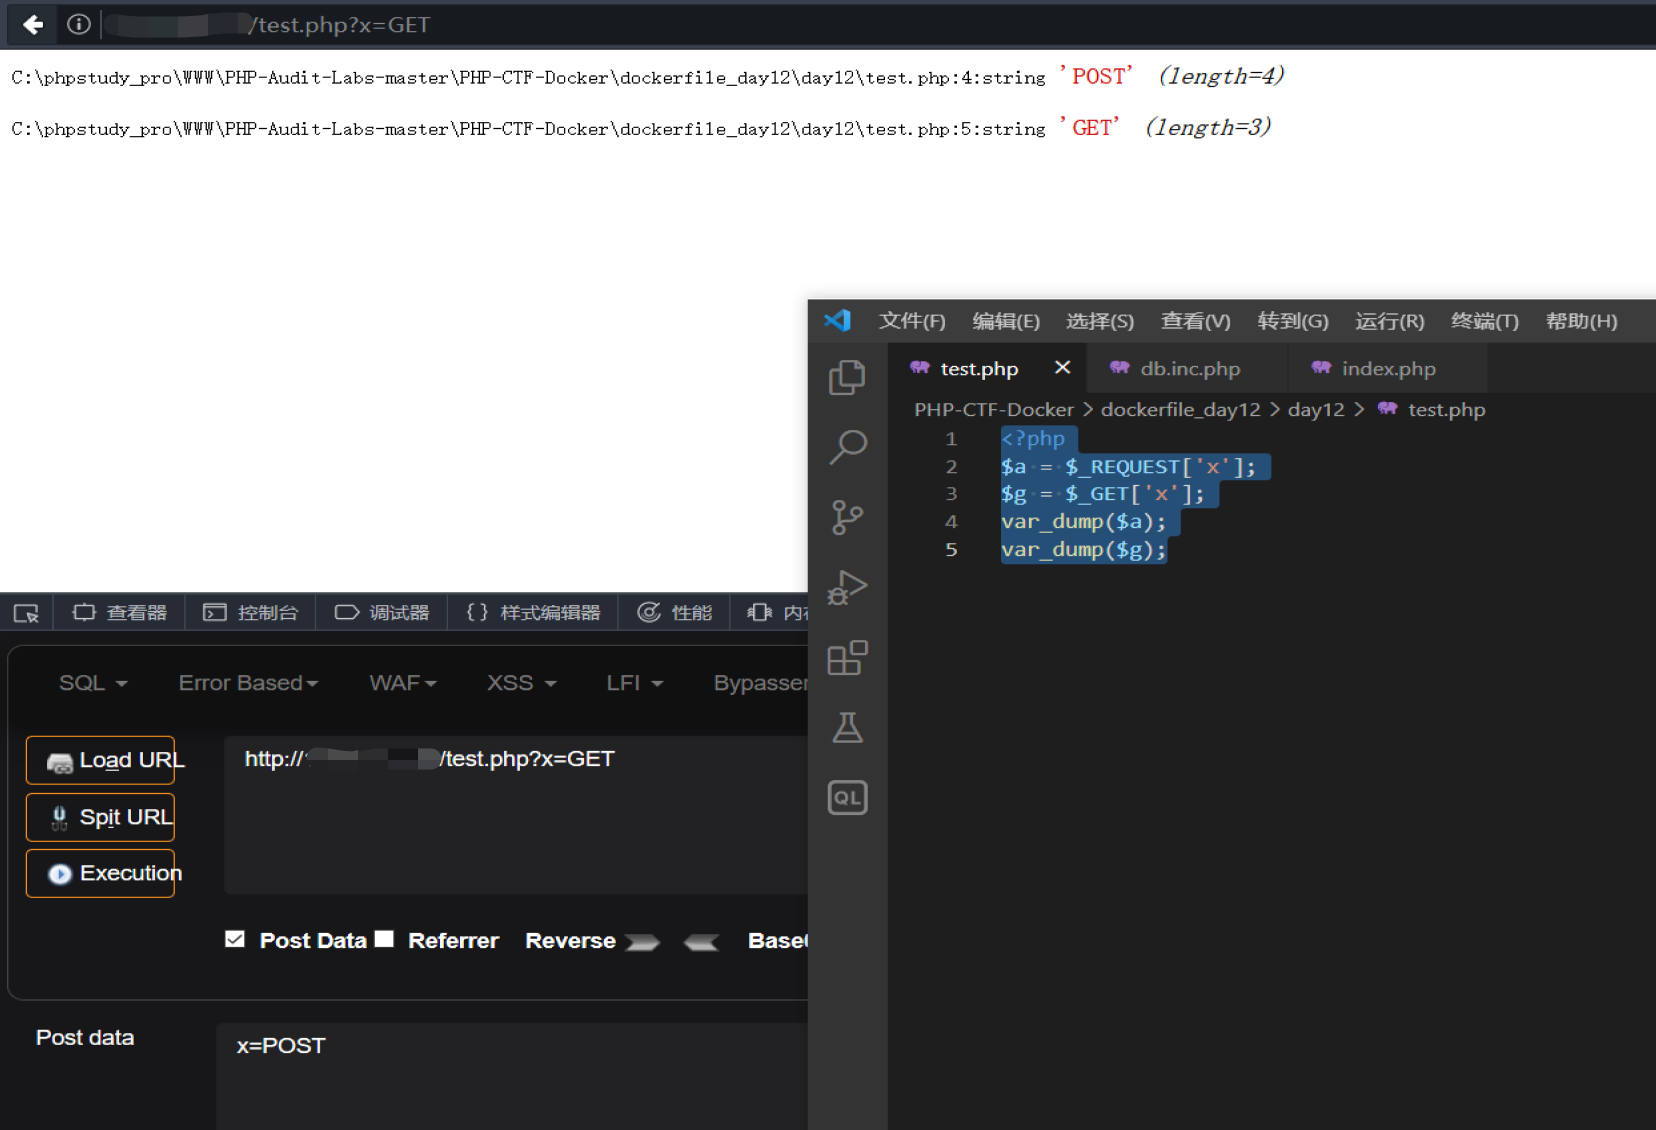Open the 帮助(H) menu
The height and width of the screenshot is (1130, 1656).
pyautogui.click(x=1581, y=321)
